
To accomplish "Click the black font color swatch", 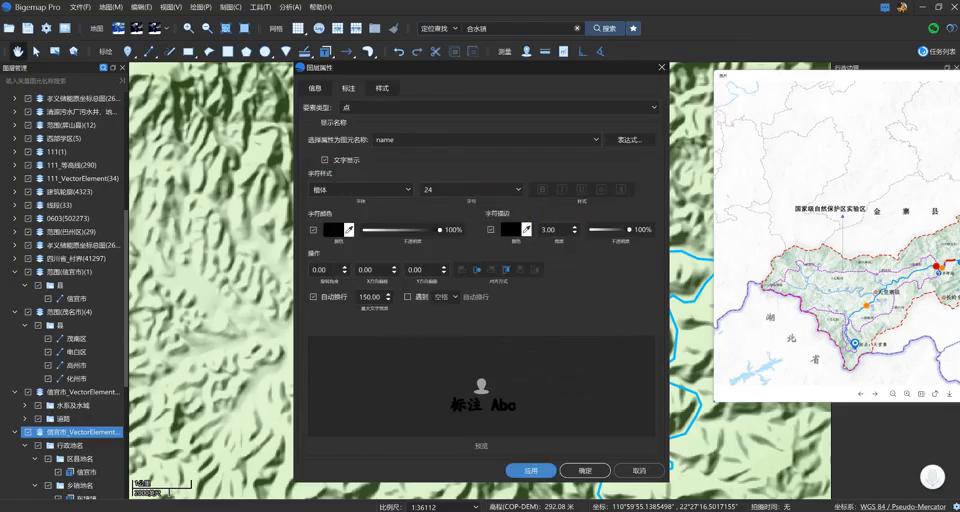I will 333,230.
